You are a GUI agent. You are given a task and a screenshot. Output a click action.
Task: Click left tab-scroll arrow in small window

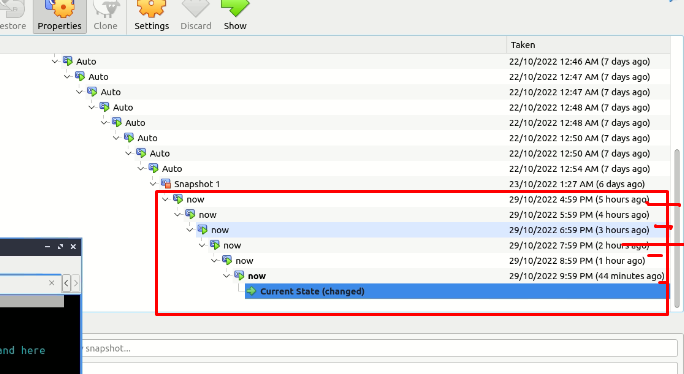[x=66, y=283]
